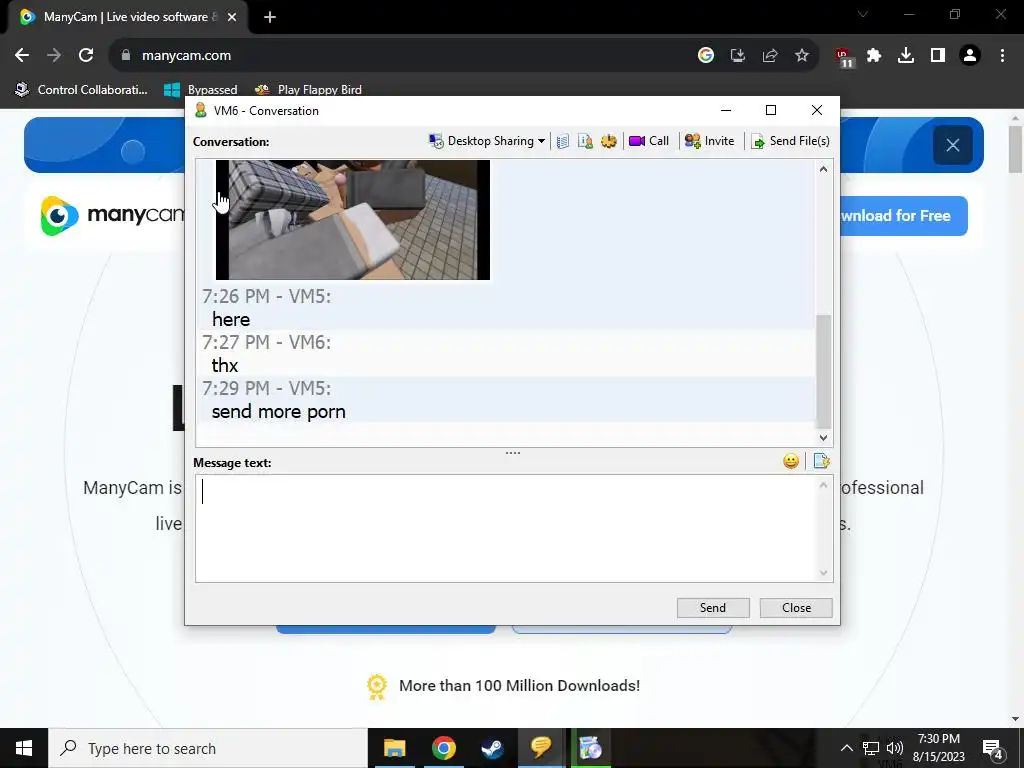Click the VM6 conversation window user icon

tap(201, 110)
